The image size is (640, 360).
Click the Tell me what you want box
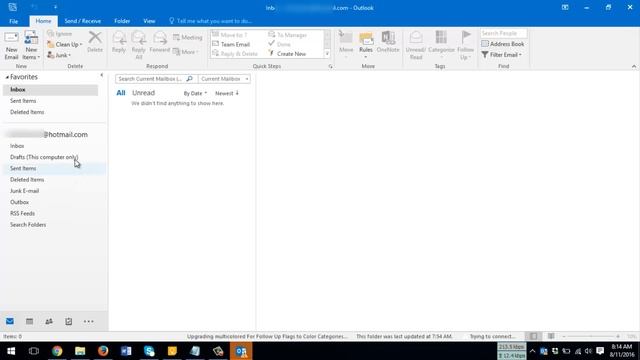(x=211, y=21)
